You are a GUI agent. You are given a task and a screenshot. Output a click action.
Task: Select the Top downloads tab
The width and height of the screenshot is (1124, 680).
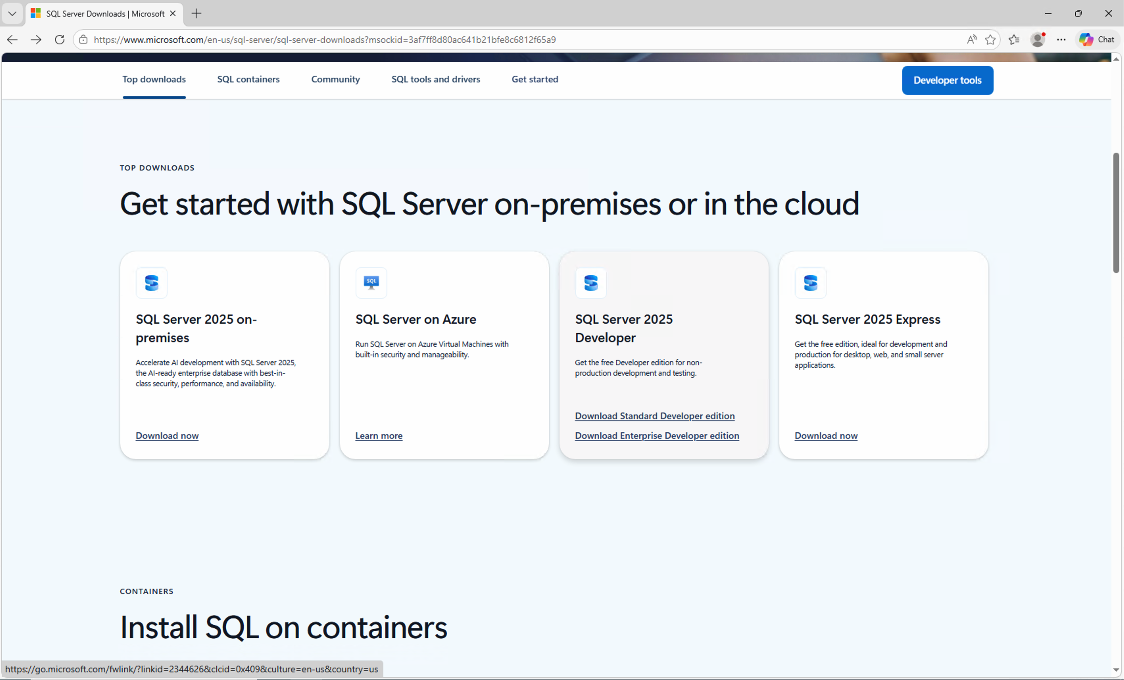(154, 80)
